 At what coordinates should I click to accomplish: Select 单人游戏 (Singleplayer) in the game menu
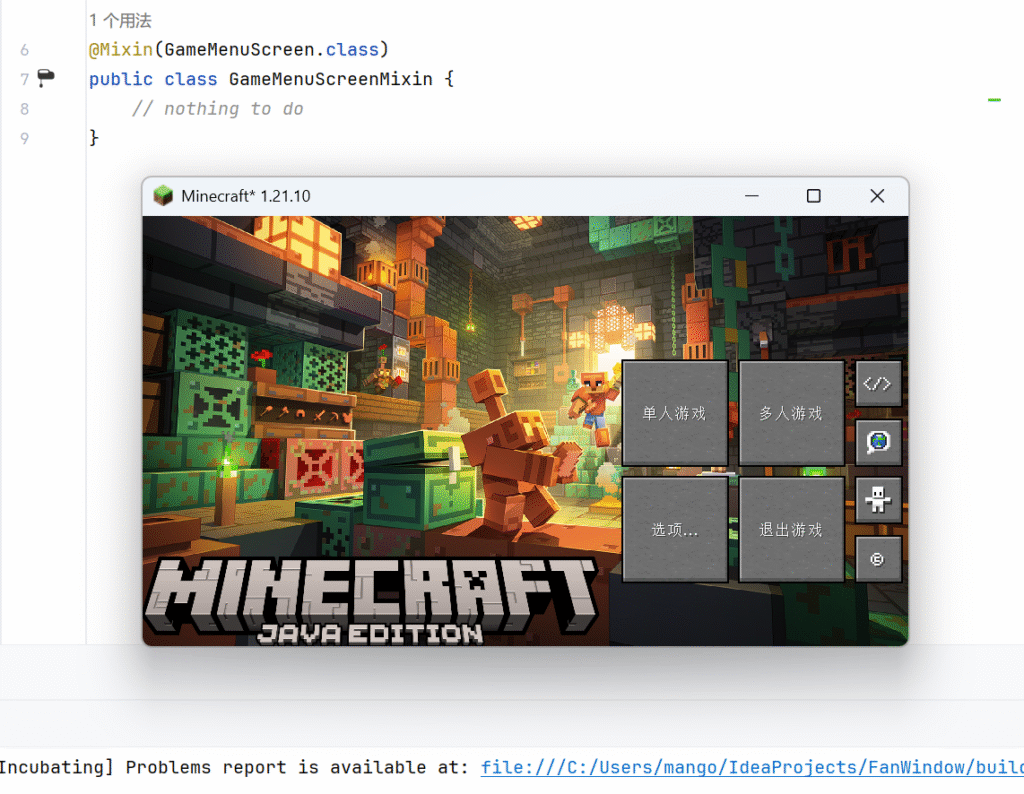(x=674, y=412)
